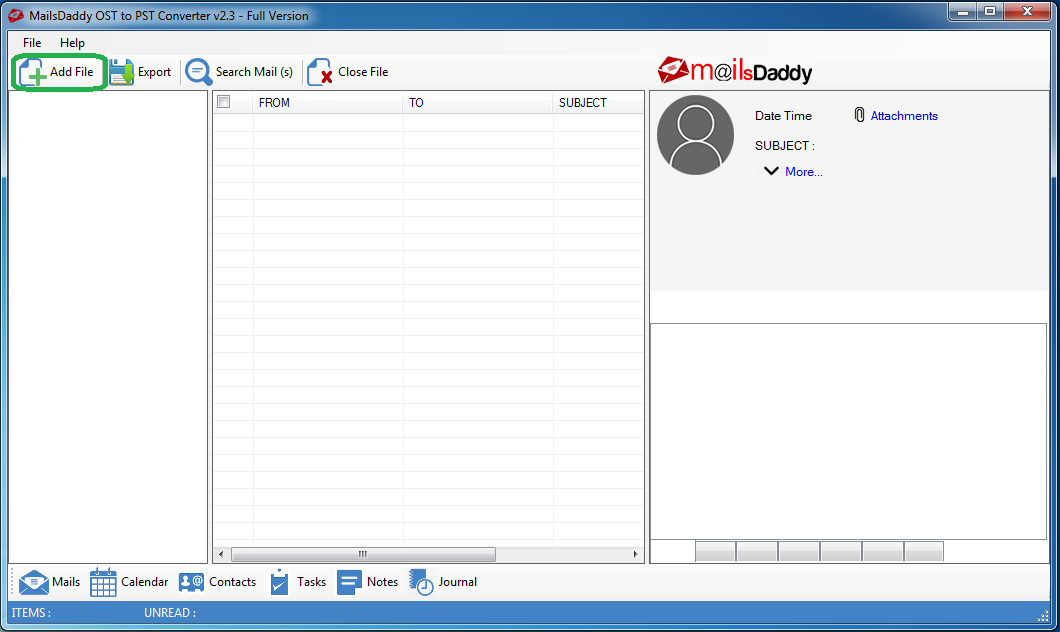1060x632 pixels.
Task: Click the MailsDaddy logo banner
Action: pos(735,71)
